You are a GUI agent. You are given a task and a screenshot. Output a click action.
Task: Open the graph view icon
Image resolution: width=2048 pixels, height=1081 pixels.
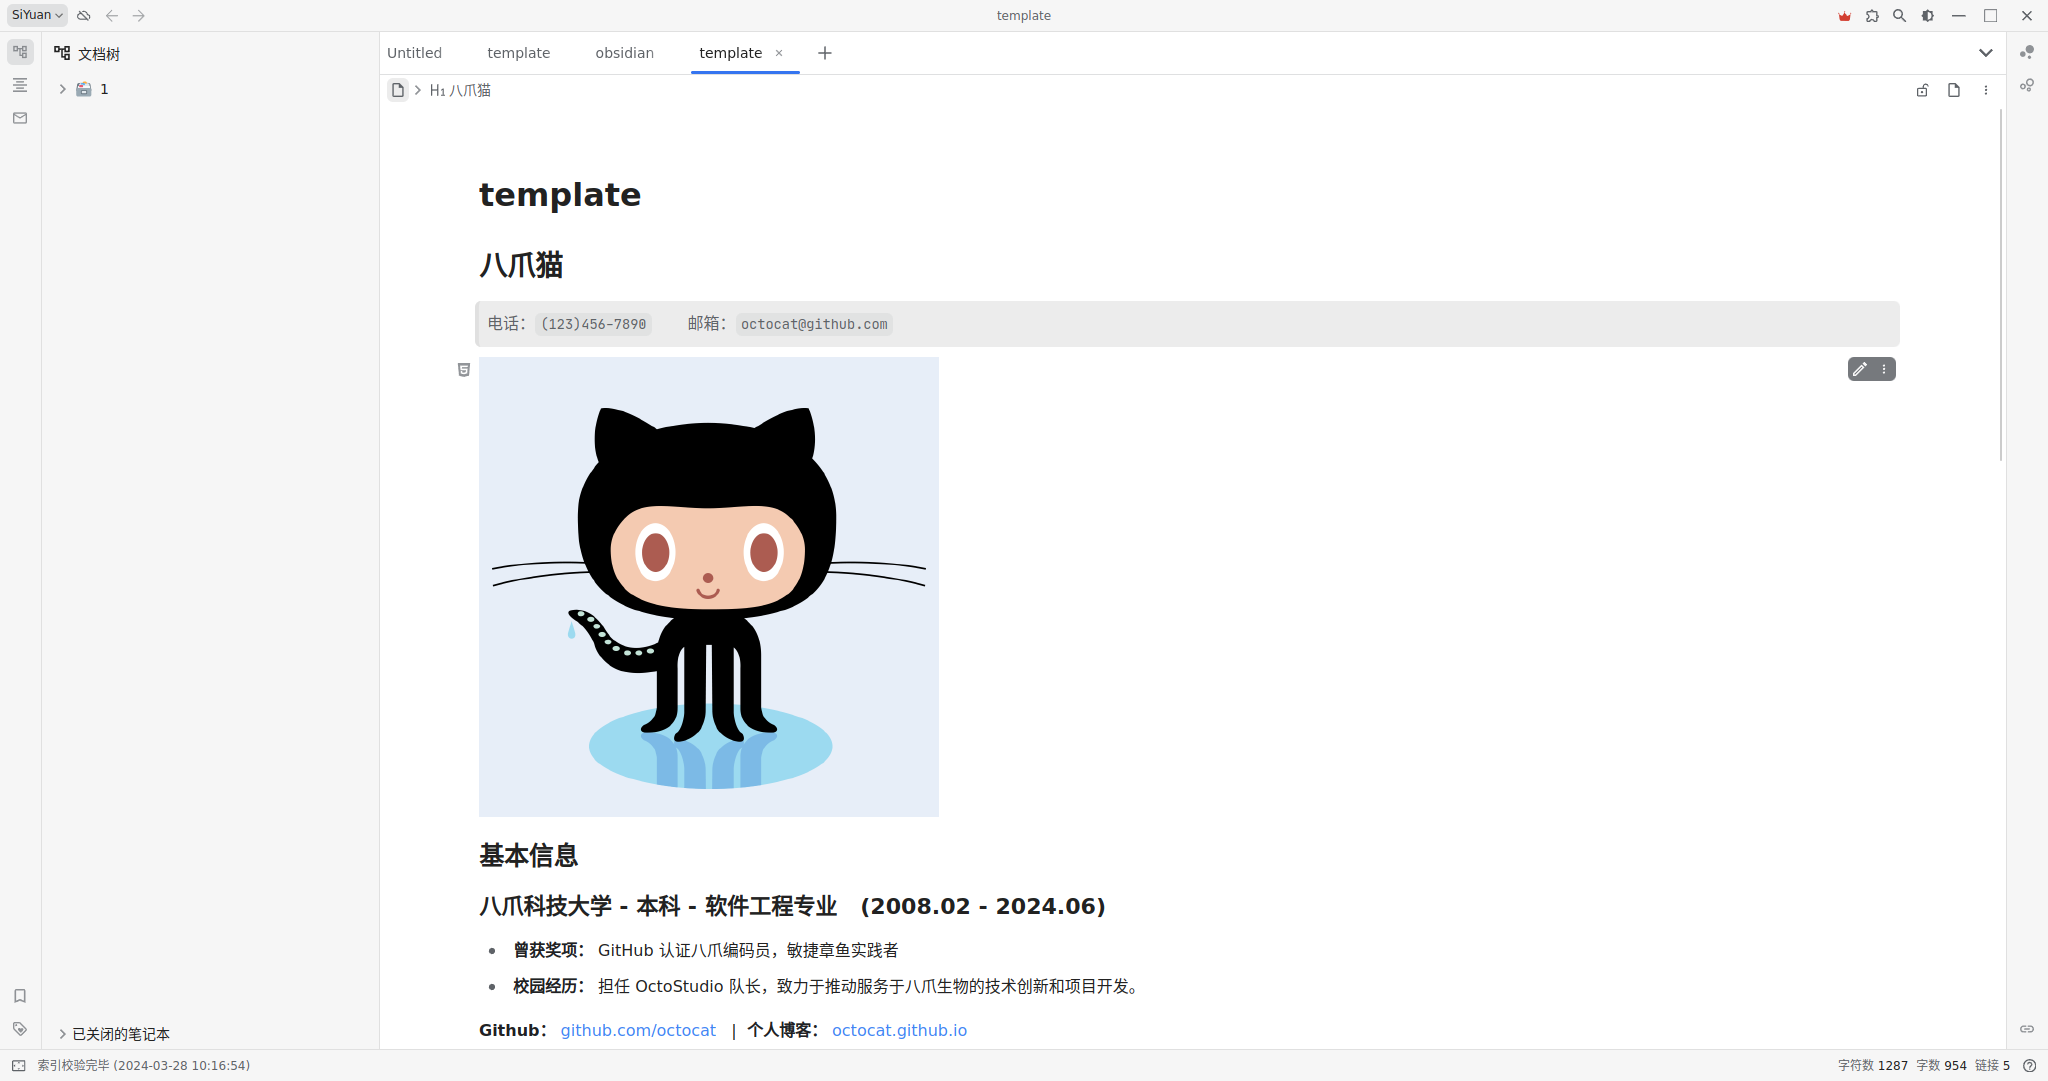coord(2027,52)
